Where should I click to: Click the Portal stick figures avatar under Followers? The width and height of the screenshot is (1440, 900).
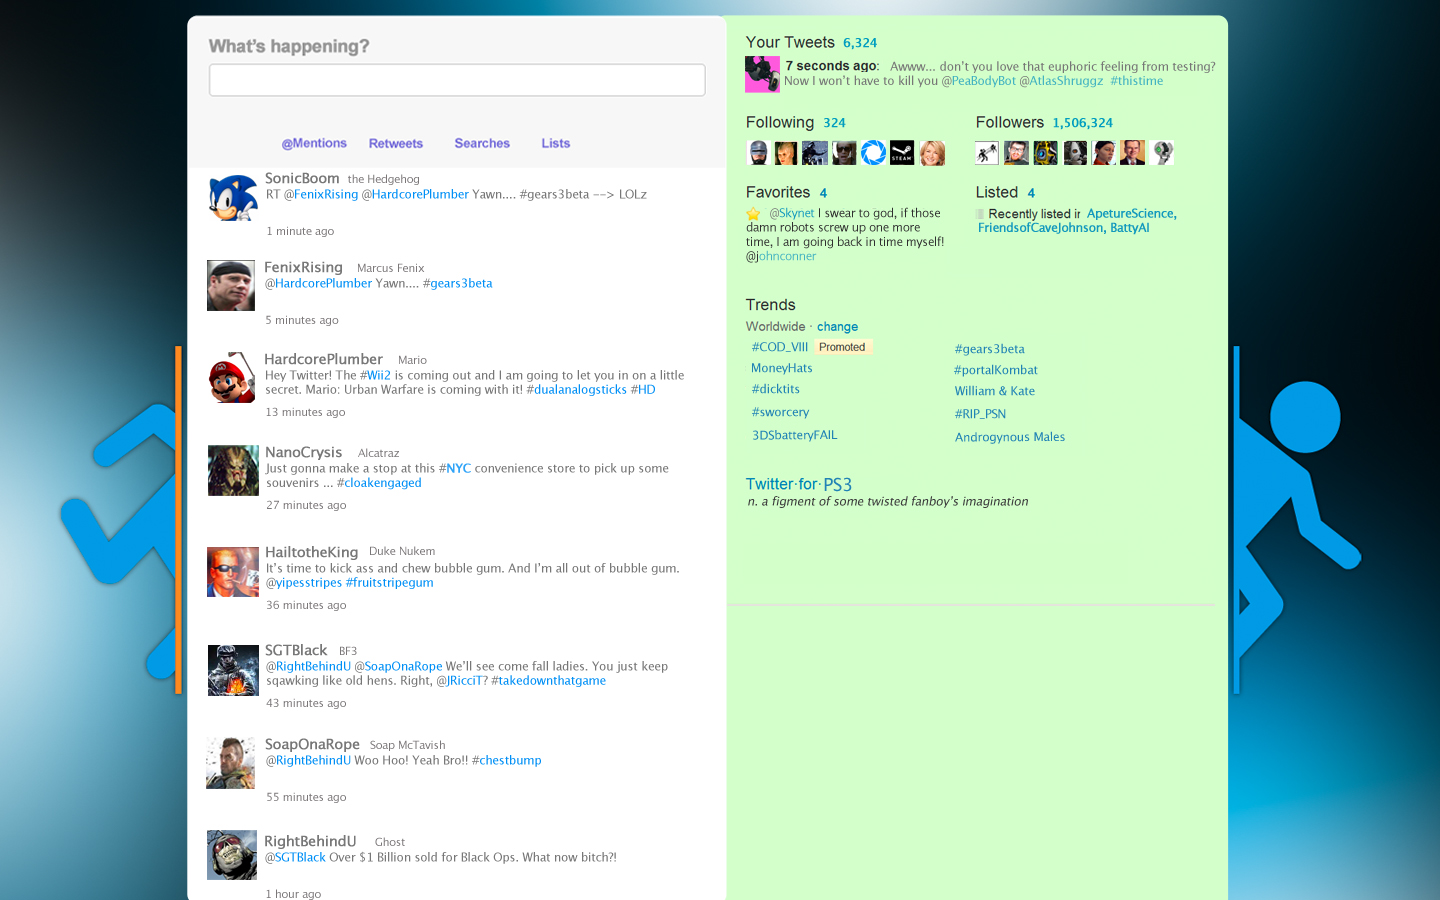click(x=987, y=153)
